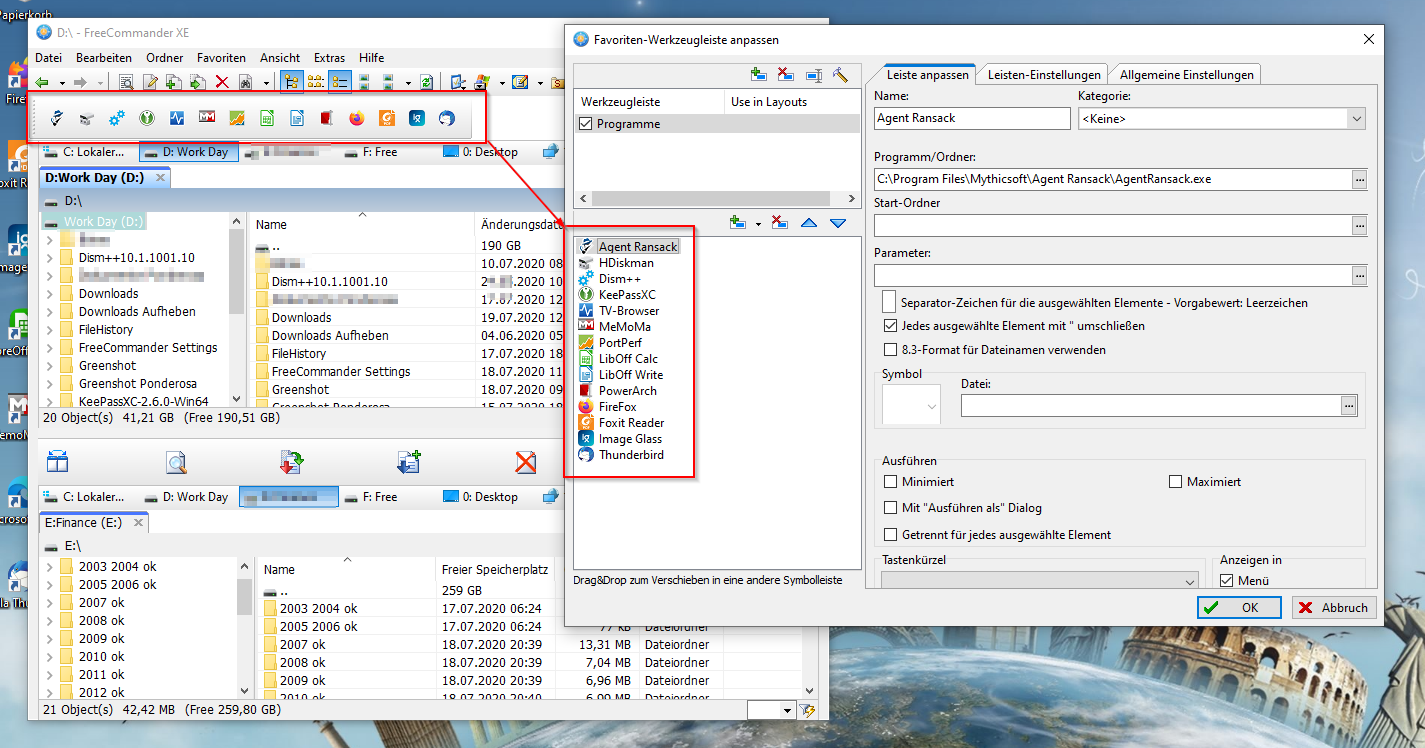The height and width of the screenshot is (748, 1425).
Task: Open the Tastenkürzel dropdown
Action: (1189, 581)
